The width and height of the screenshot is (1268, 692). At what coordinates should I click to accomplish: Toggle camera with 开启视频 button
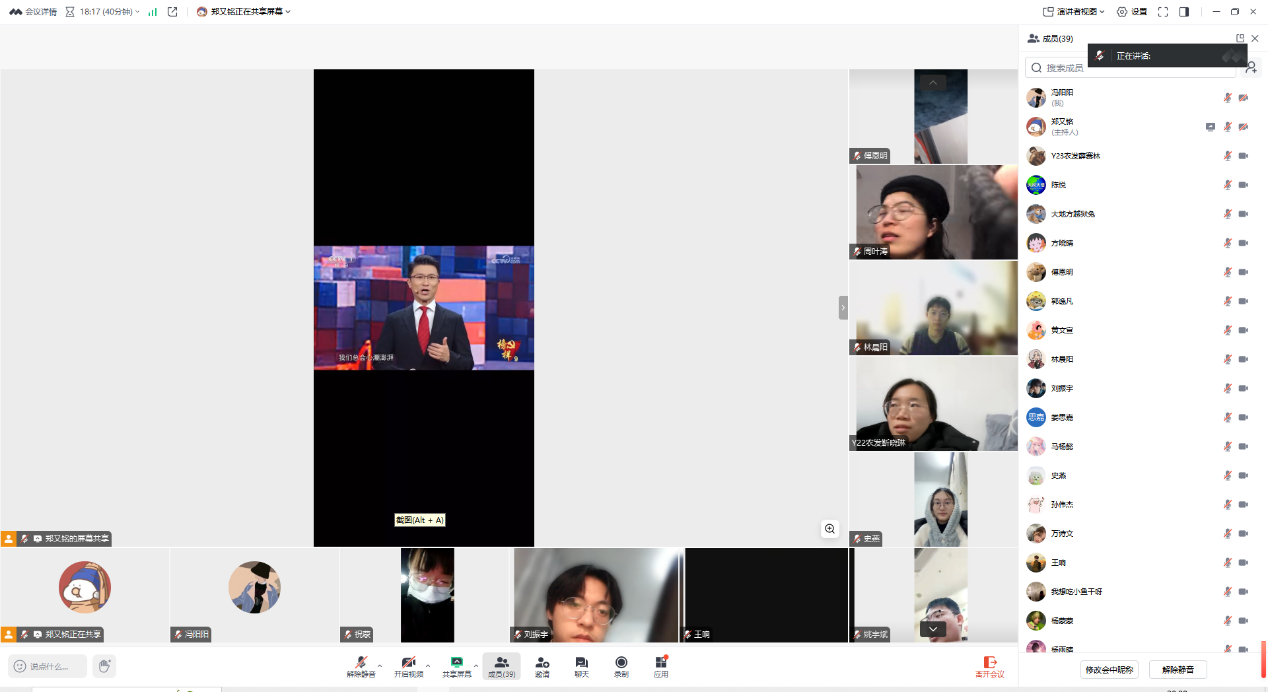click(x=408, y=666)
